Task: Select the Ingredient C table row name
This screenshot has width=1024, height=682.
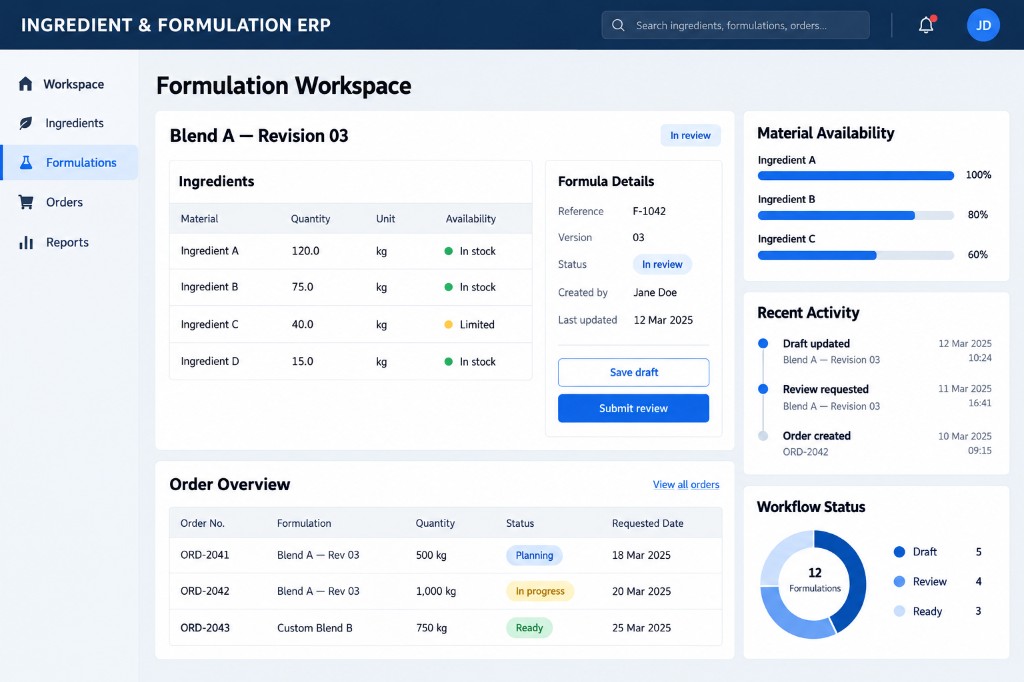Action: (x=210, y=324)
